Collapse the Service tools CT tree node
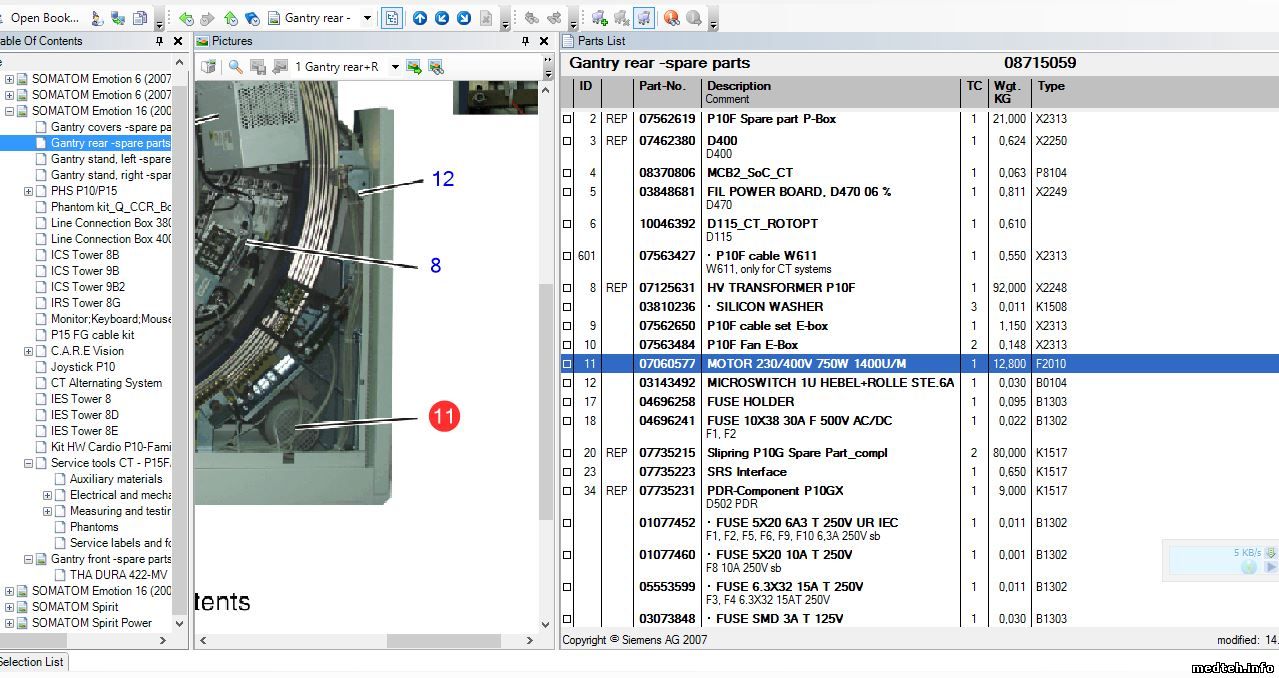 [28, 463]
